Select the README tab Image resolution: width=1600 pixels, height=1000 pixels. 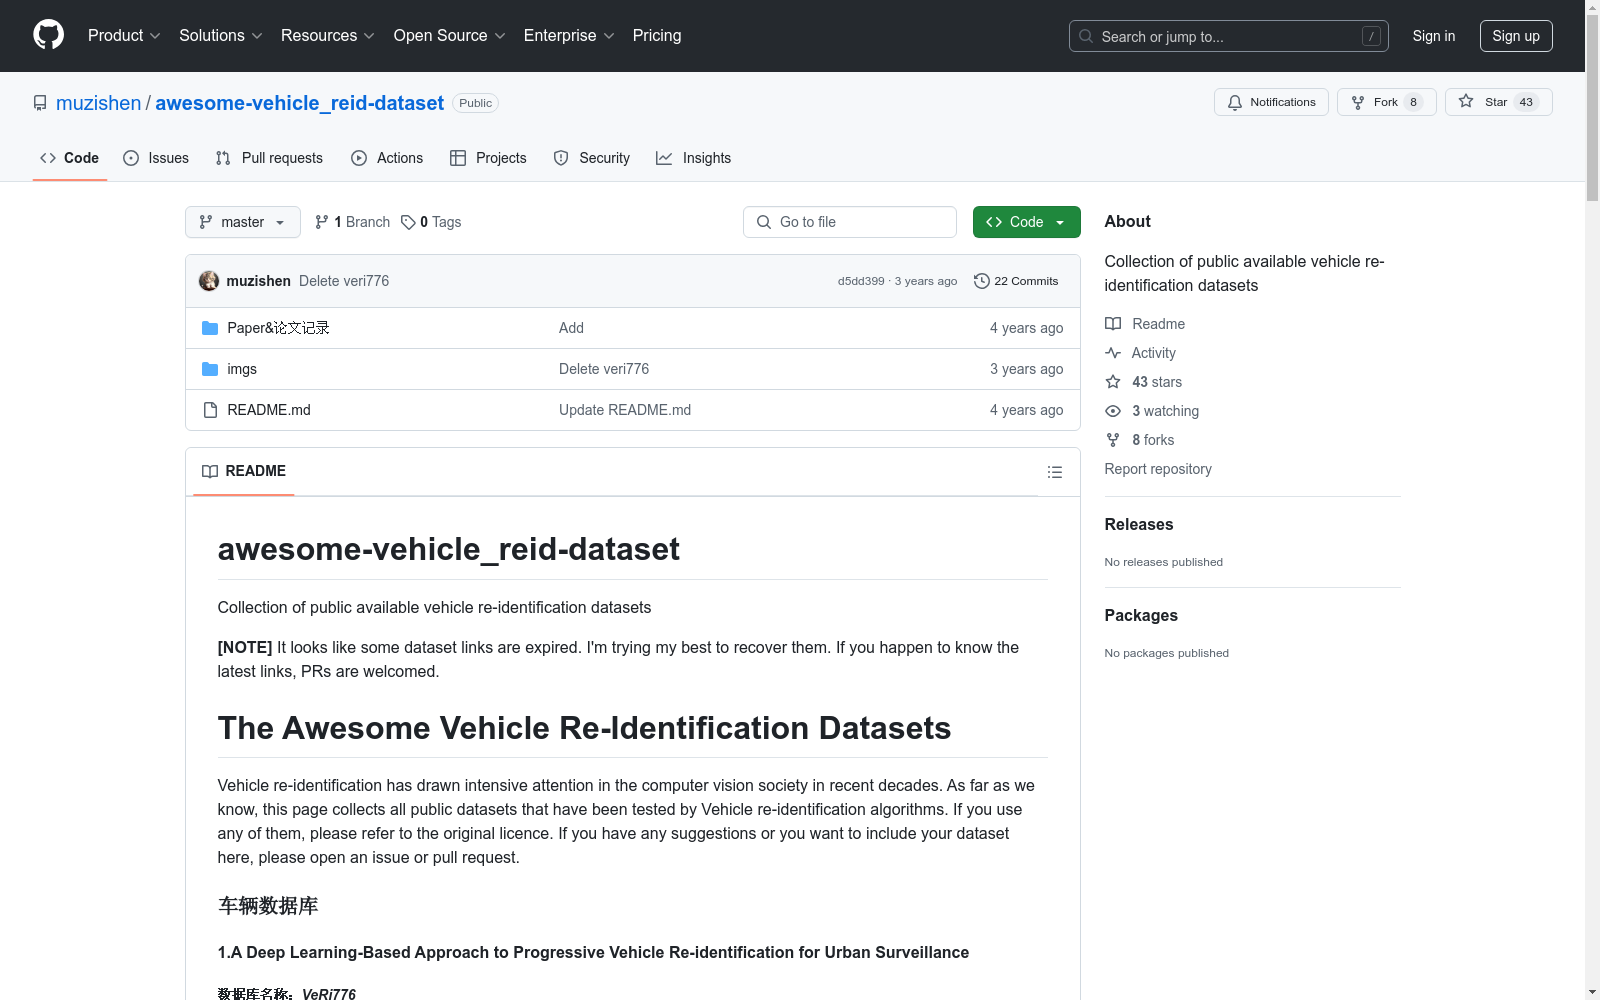pos(244,471)
